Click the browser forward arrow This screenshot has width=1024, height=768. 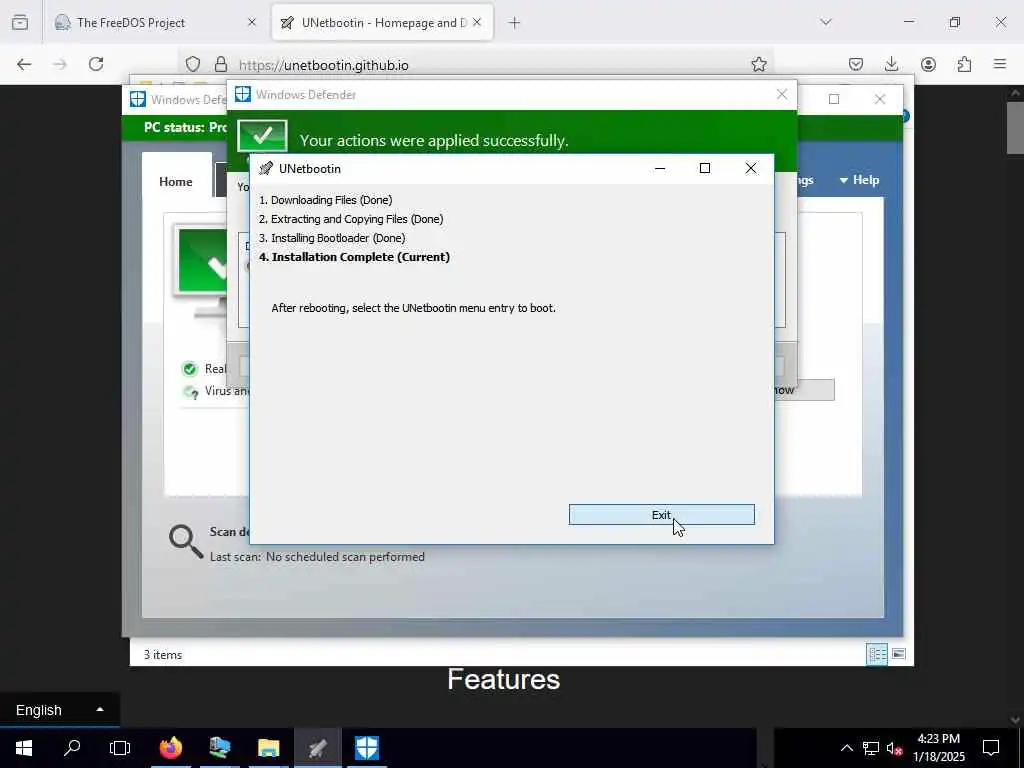coord(60,64)
